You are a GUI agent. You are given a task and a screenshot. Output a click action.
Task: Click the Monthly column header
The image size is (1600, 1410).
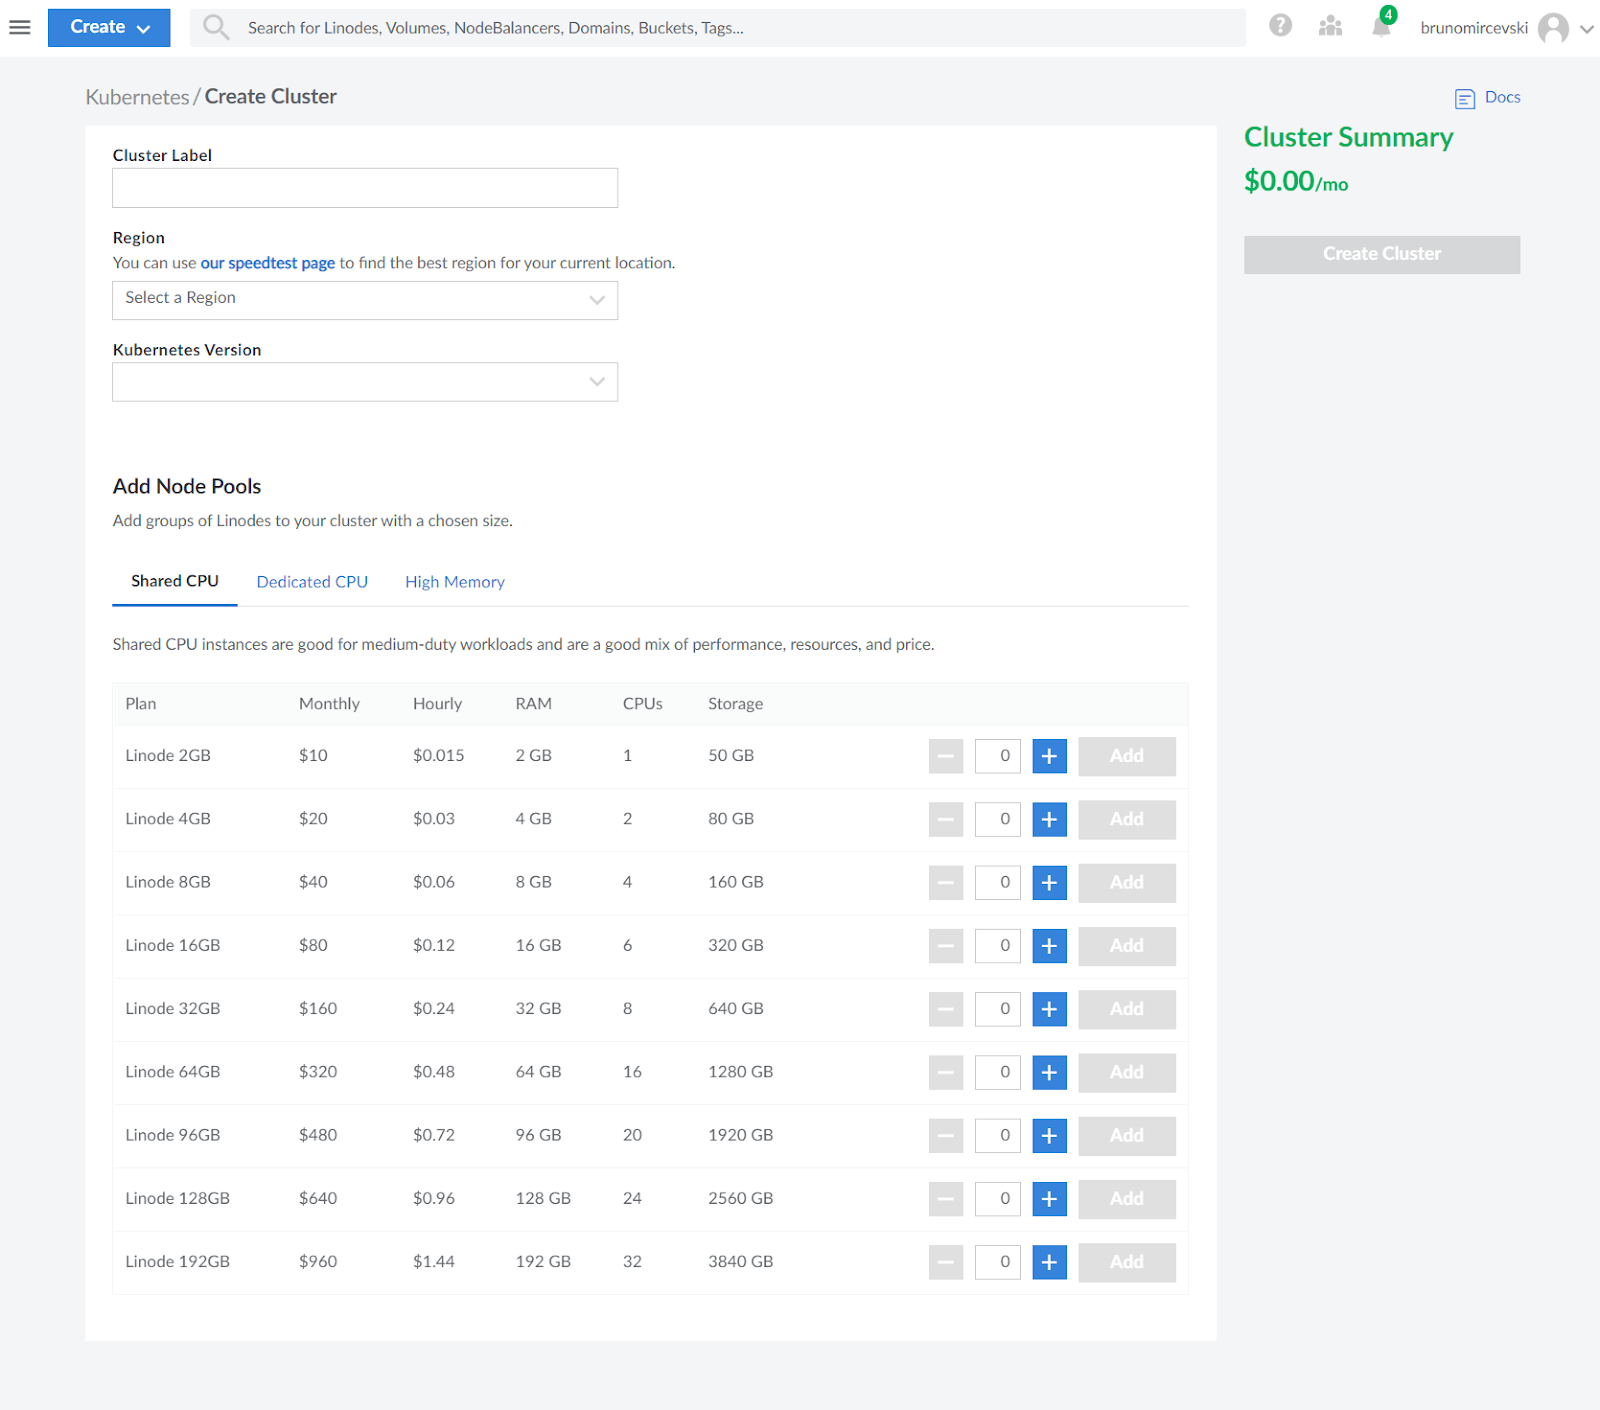click(x=329, y=704)
